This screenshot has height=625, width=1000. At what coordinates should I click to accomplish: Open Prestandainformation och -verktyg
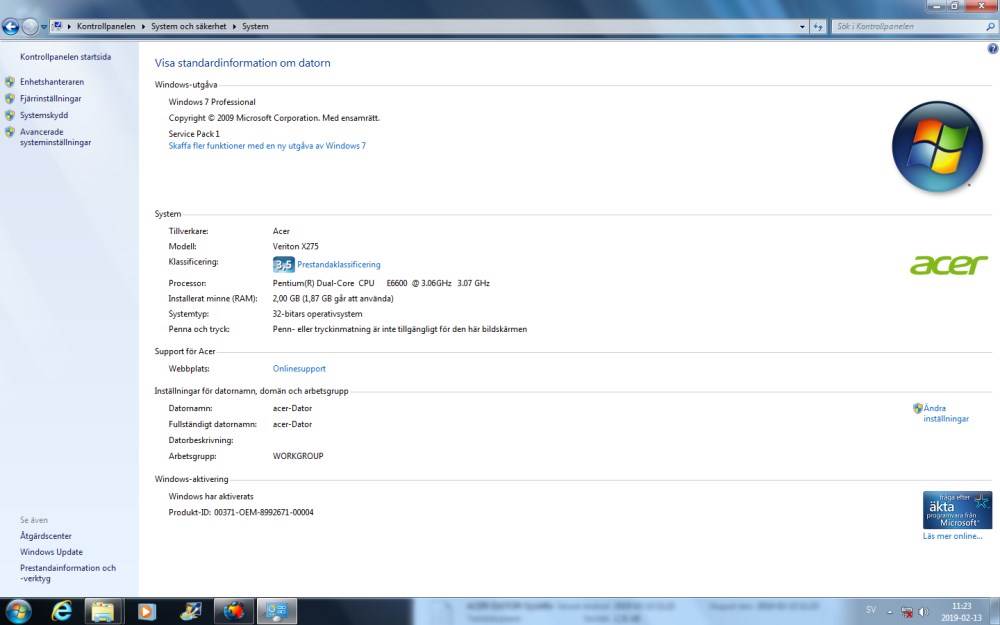(x=68, y=573)
